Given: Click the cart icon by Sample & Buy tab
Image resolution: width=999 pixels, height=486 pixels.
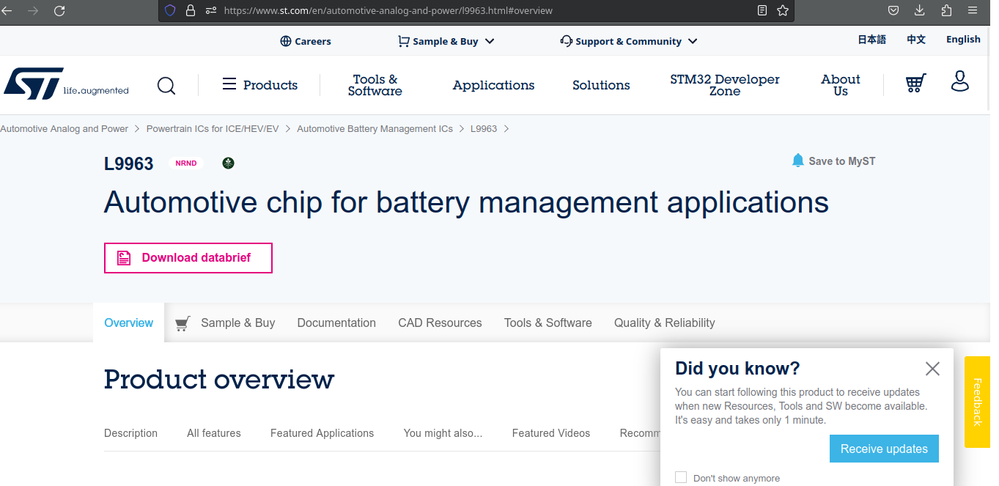Looking at the screenshot, I should [182, 324].
